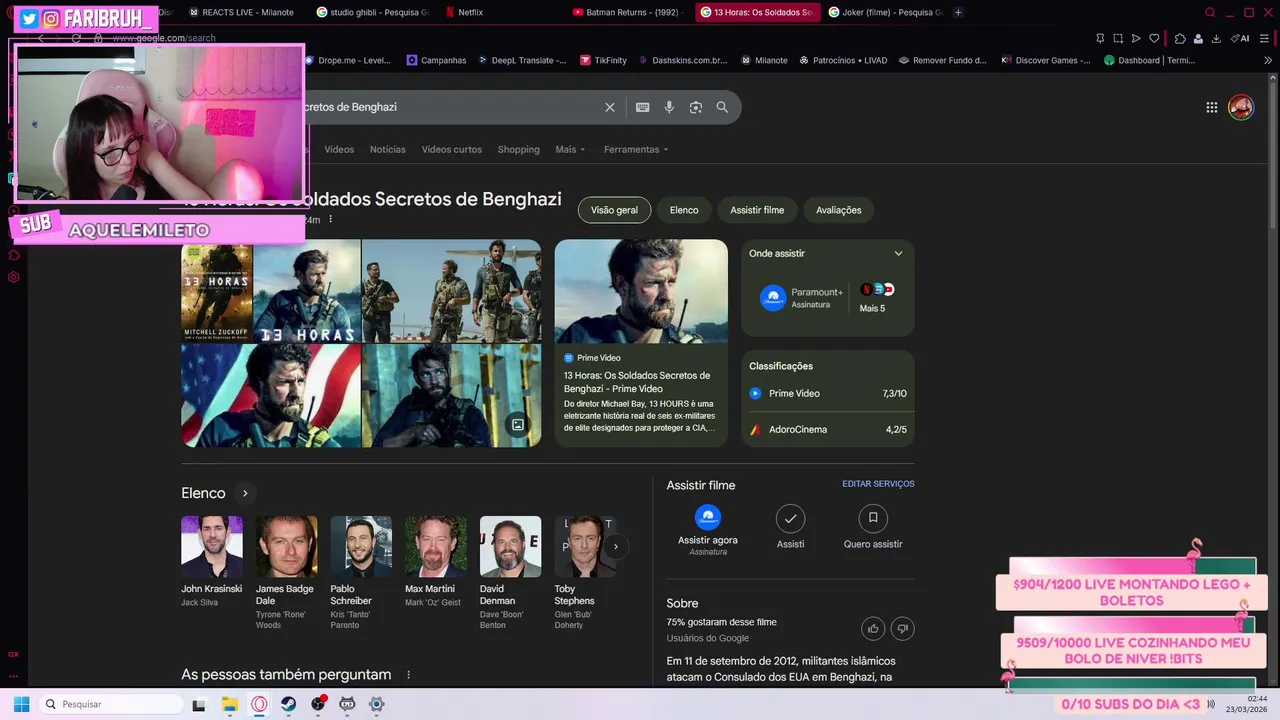Select the Assistir filme chip

pyautogui.click(x=757, y=210)
